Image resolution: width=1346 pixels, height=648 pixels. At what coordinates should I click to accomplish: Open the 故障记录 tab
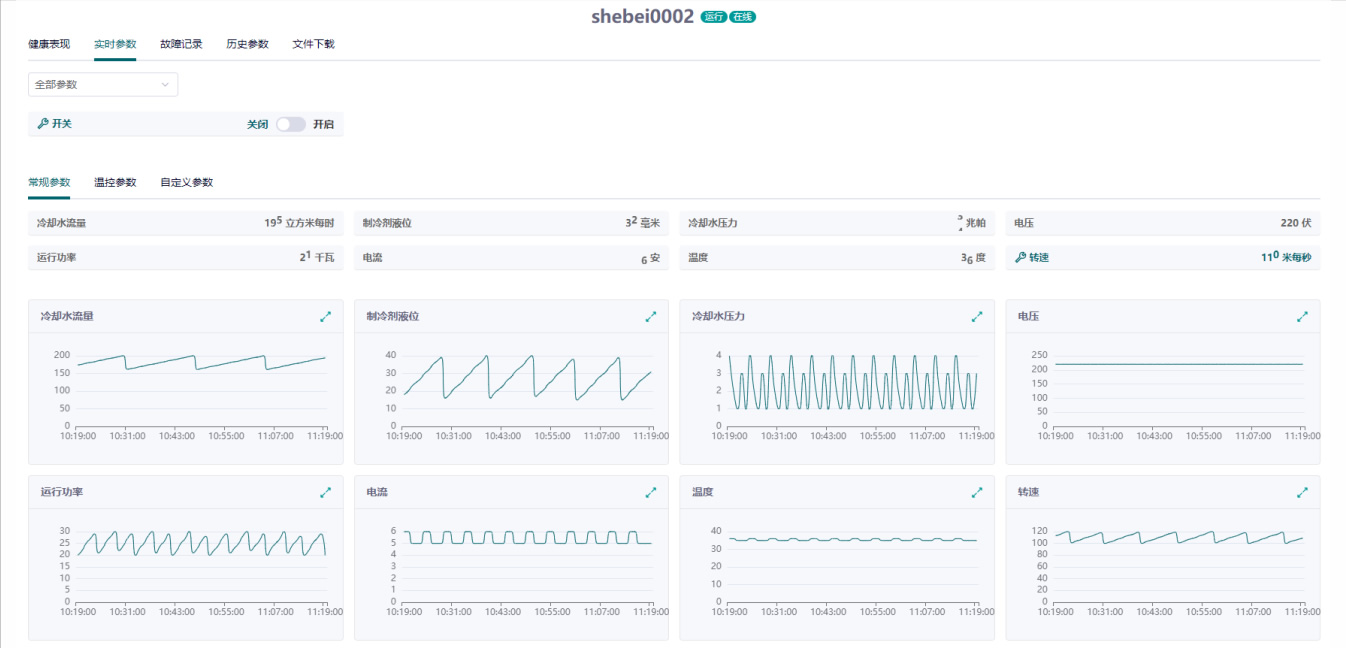(181, 44)
